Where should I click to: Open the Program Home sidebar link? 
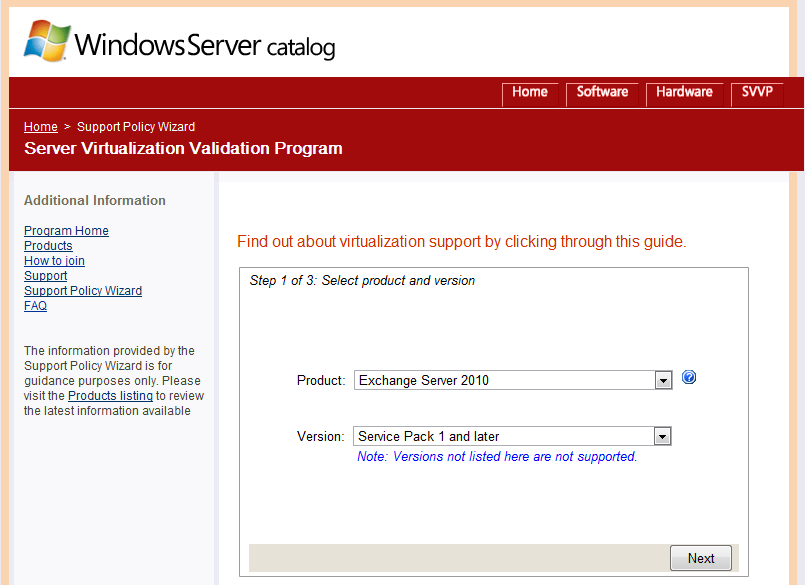[x=66, y=231]
